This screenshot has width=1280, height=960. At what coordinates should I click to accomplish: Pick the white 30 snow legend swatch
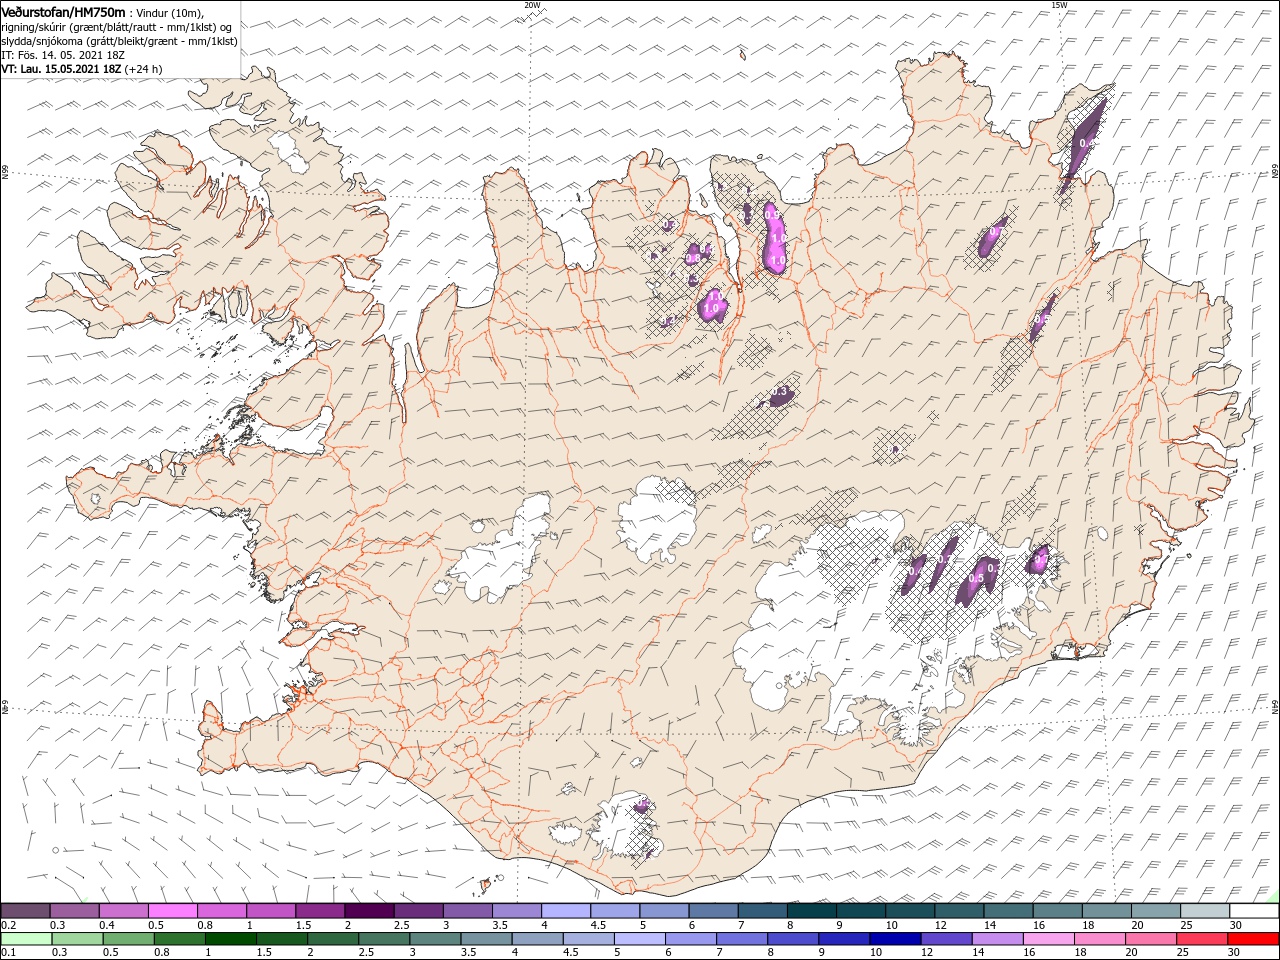tap(1253, 910)
